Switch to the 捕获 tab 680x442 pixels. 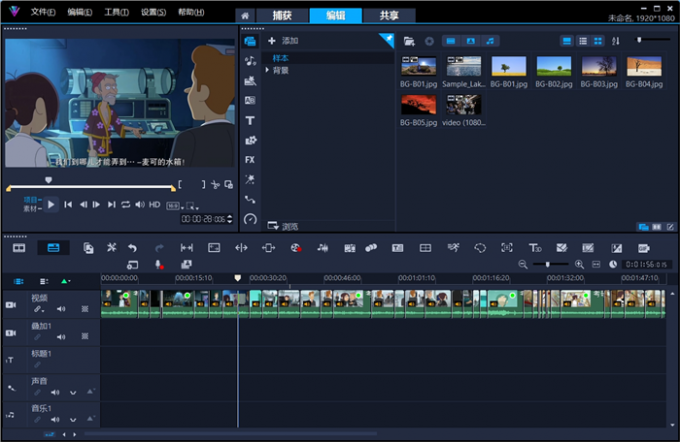pyautogui.click(x=282, y=16)
